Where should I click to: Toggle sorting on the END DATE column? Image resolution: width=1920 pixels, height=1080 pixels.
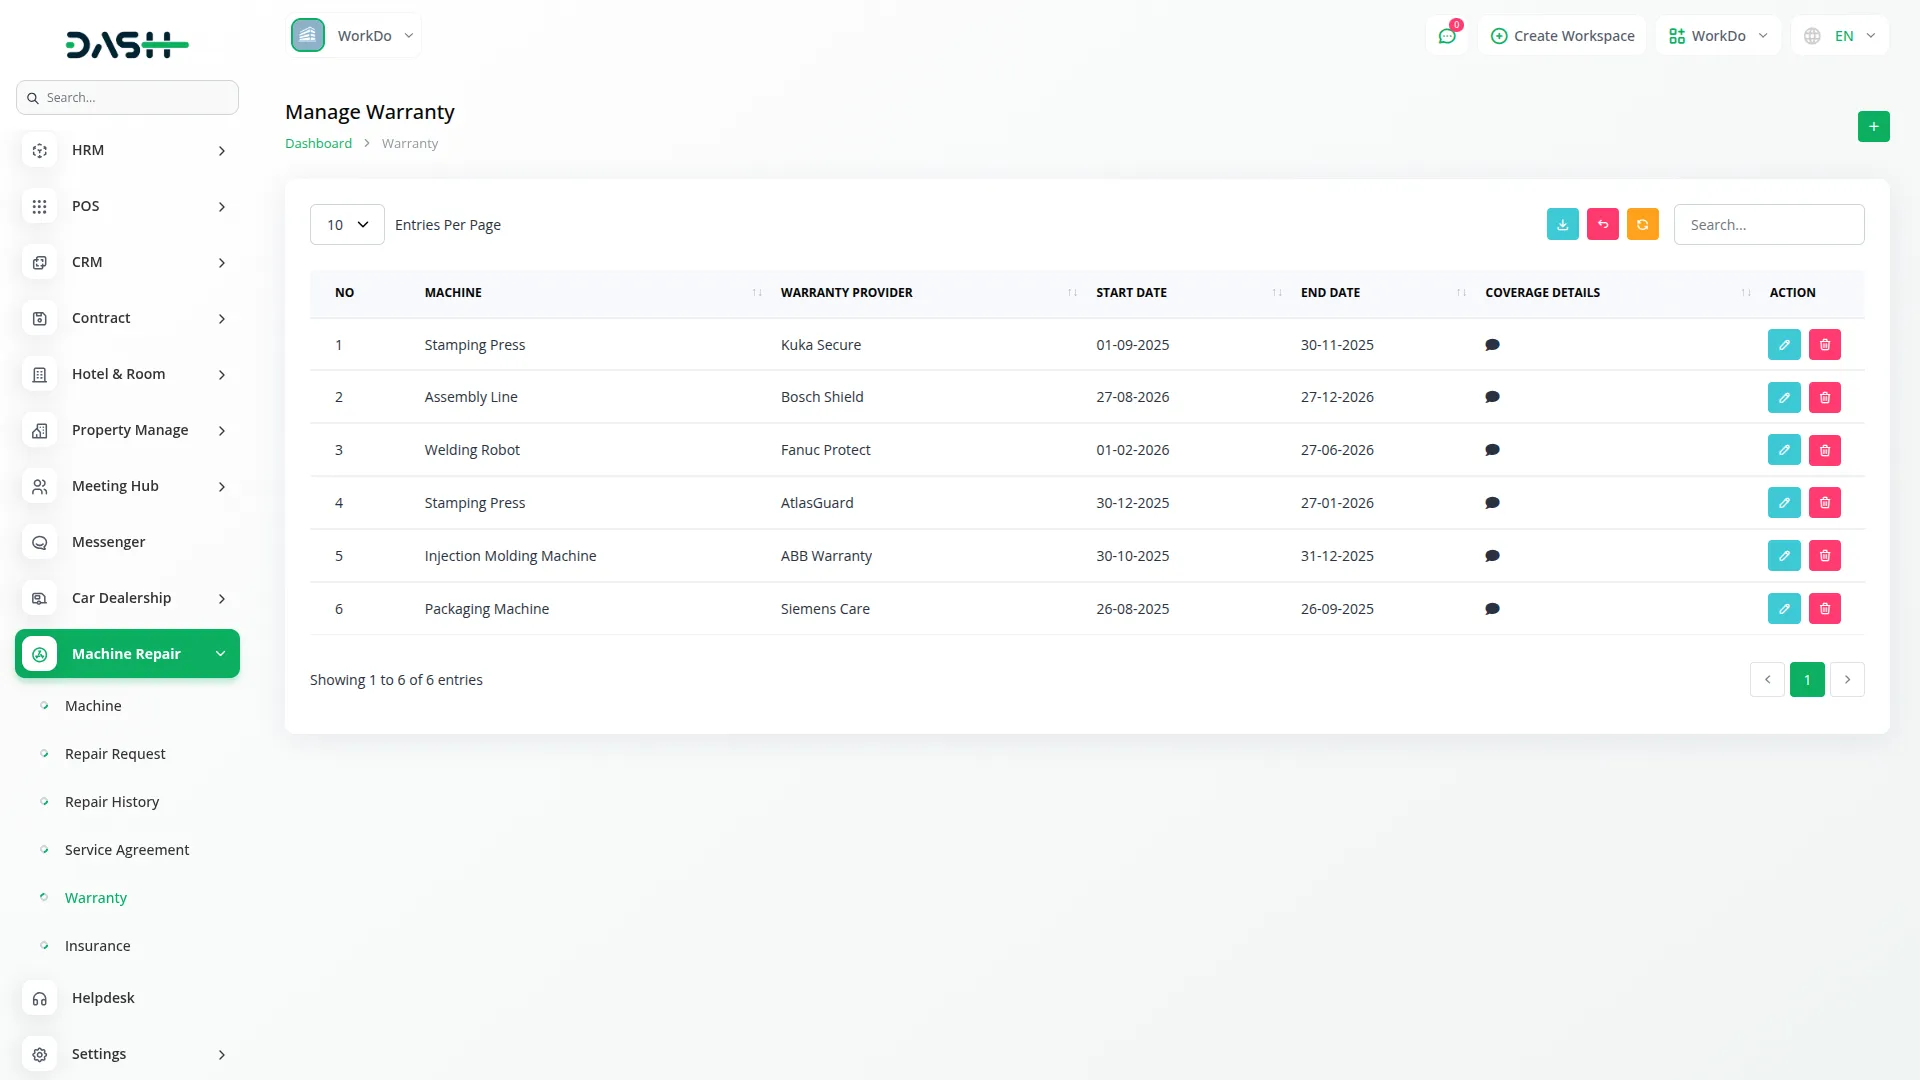pos(1458,292)
